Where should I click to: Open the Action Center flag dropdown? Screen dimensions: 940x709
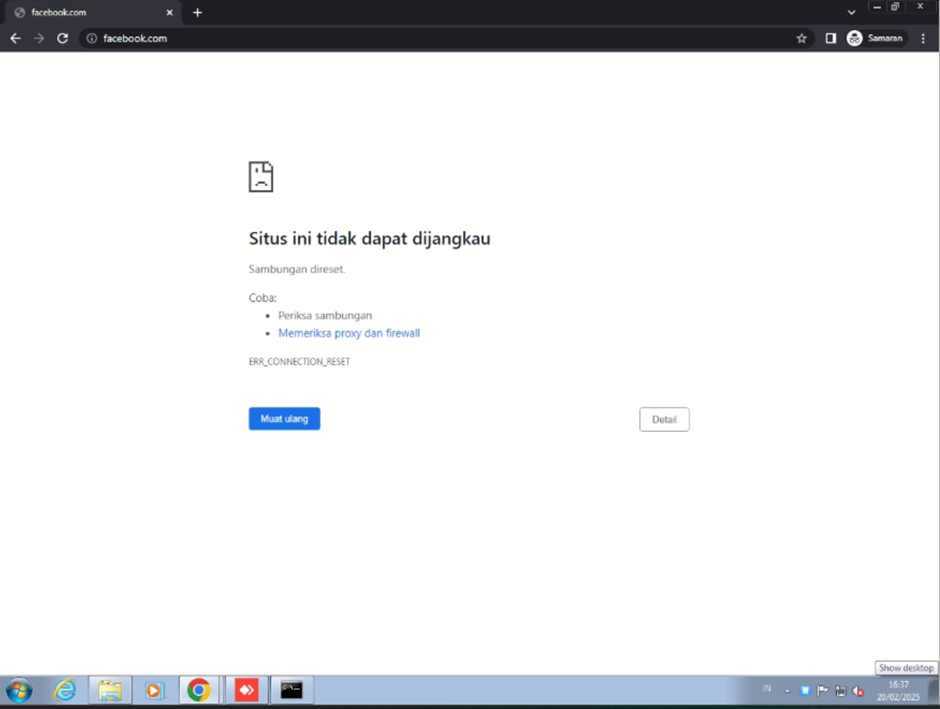point(822,690)
